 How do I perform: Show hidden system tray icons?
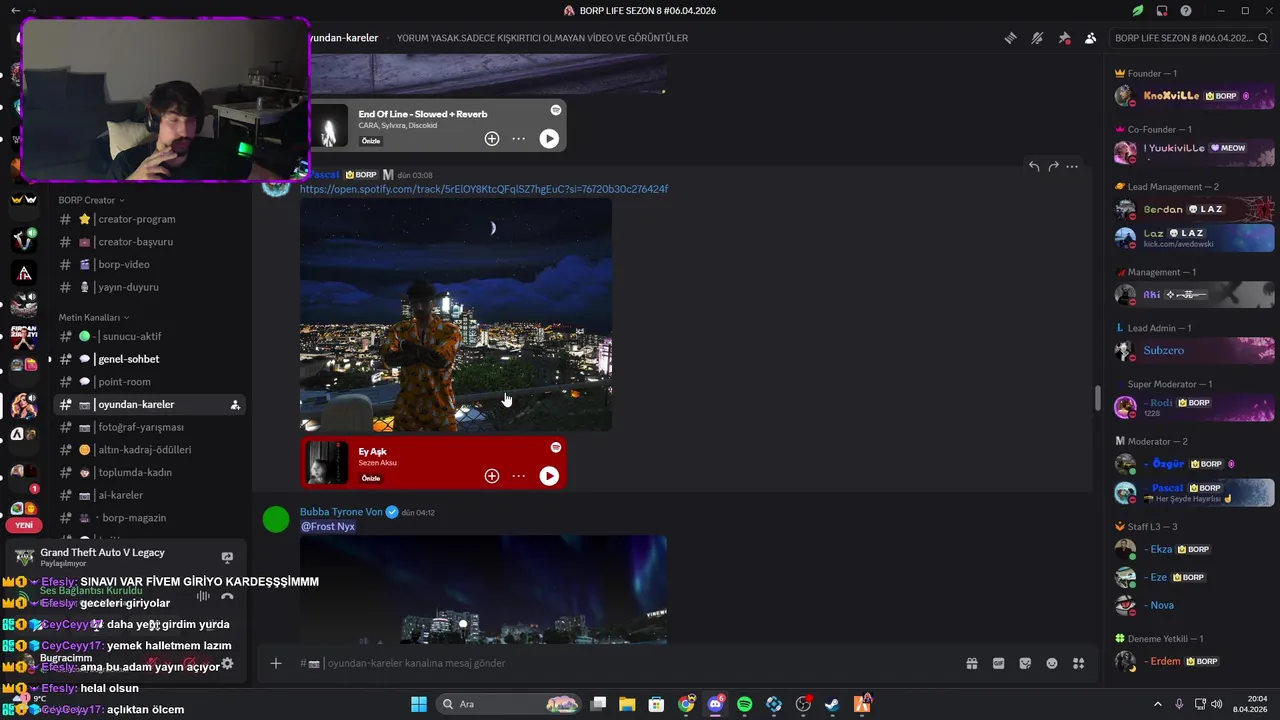pyautogui.click(x=1158, y=704)
